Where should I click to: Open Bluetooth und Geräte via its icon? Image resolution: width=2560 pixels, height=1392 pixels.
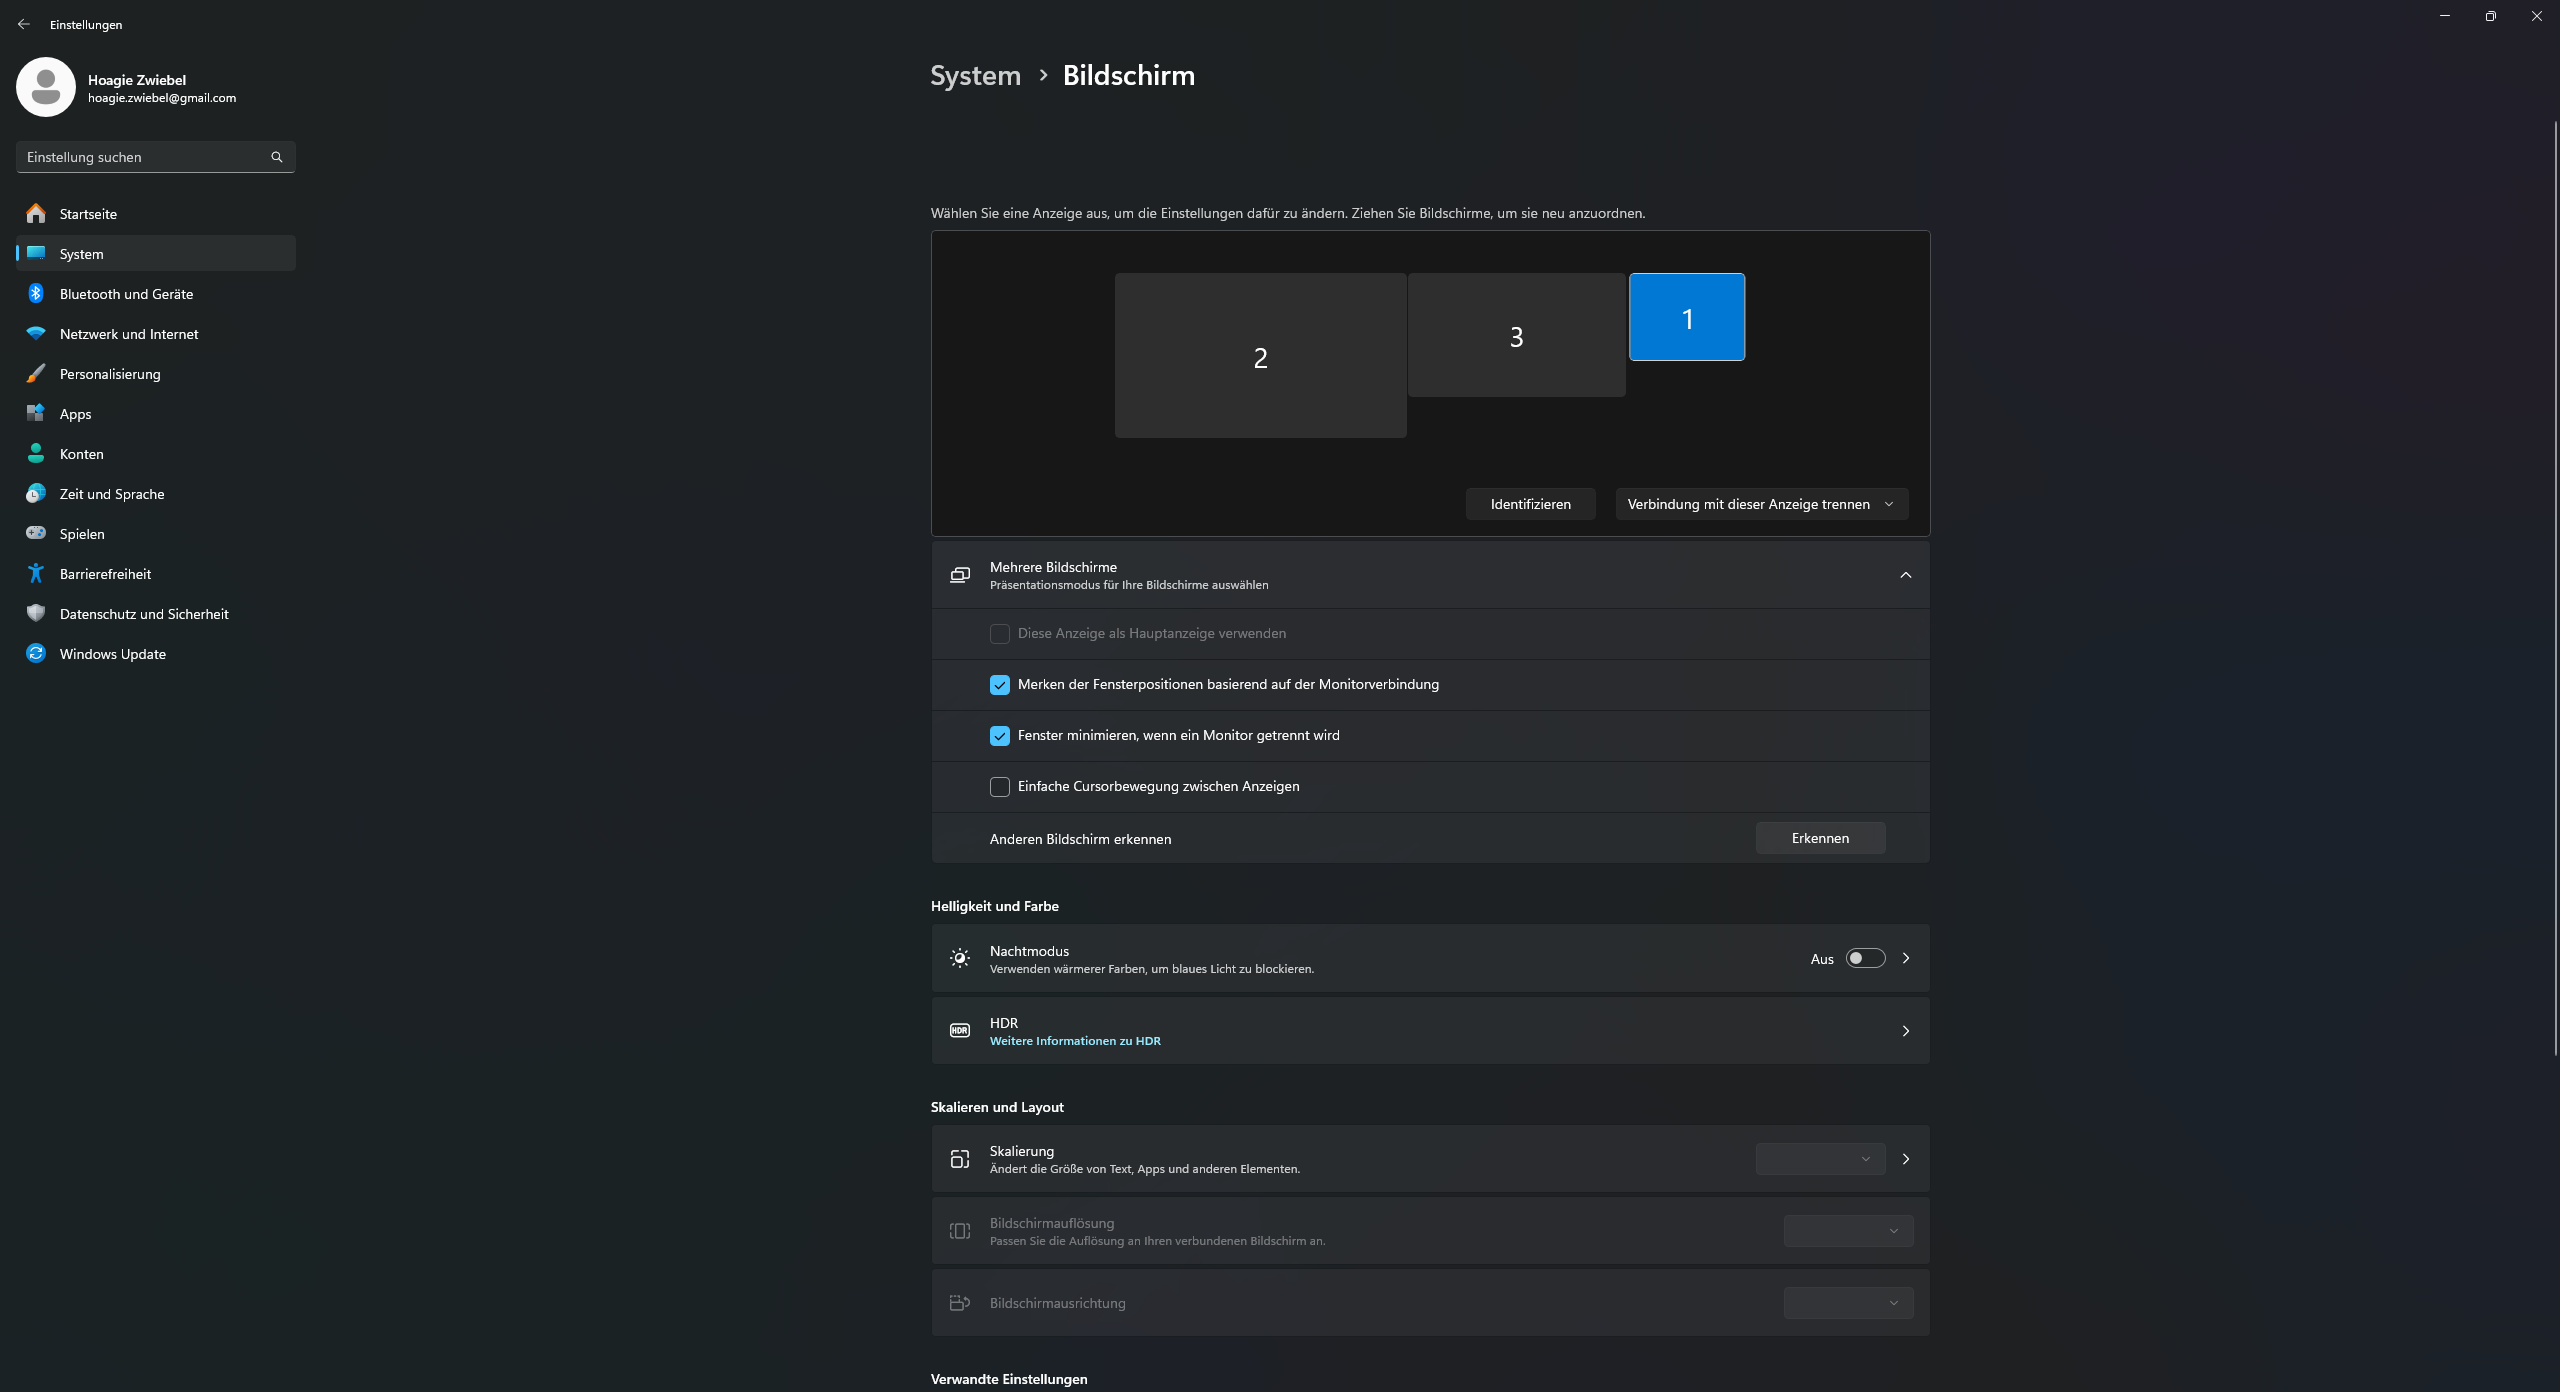point(36,293)
